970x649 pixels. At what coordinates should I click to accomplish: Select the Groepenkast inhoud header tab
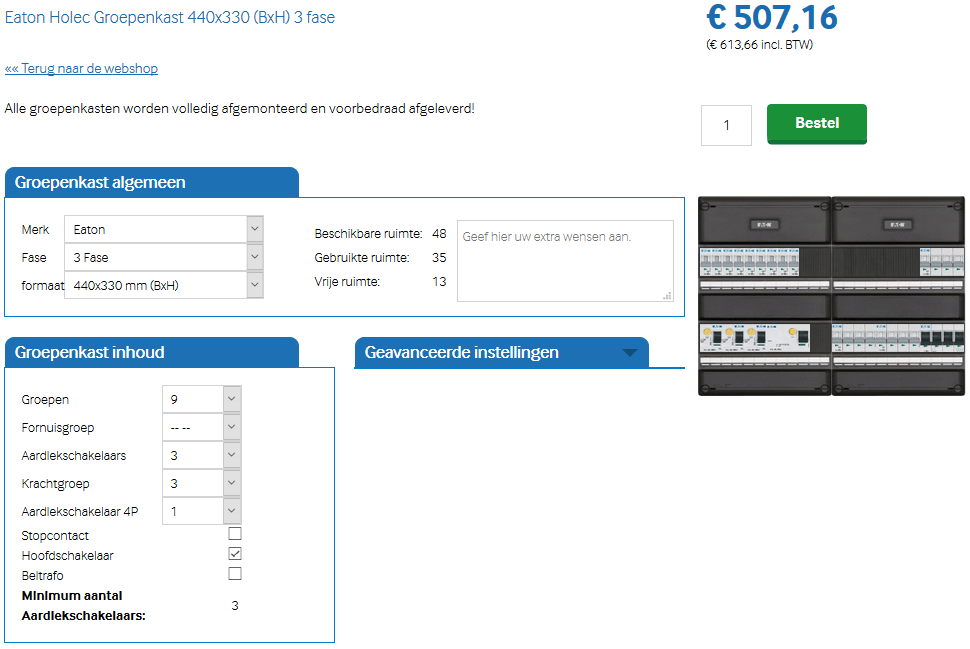152,353
